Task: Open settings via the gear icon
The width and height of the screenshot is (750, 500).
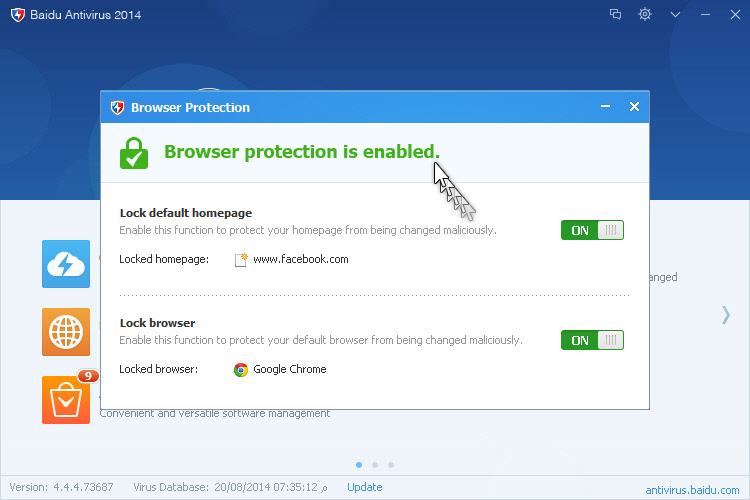Action: point(645,14)
